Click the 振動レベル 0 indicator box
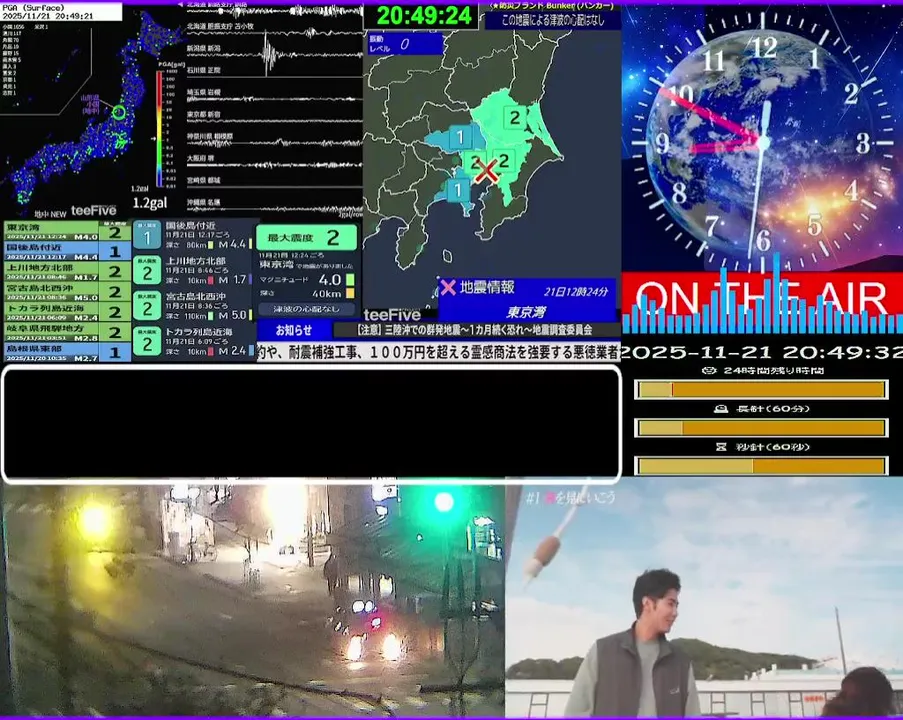 [x=405, y=44]
